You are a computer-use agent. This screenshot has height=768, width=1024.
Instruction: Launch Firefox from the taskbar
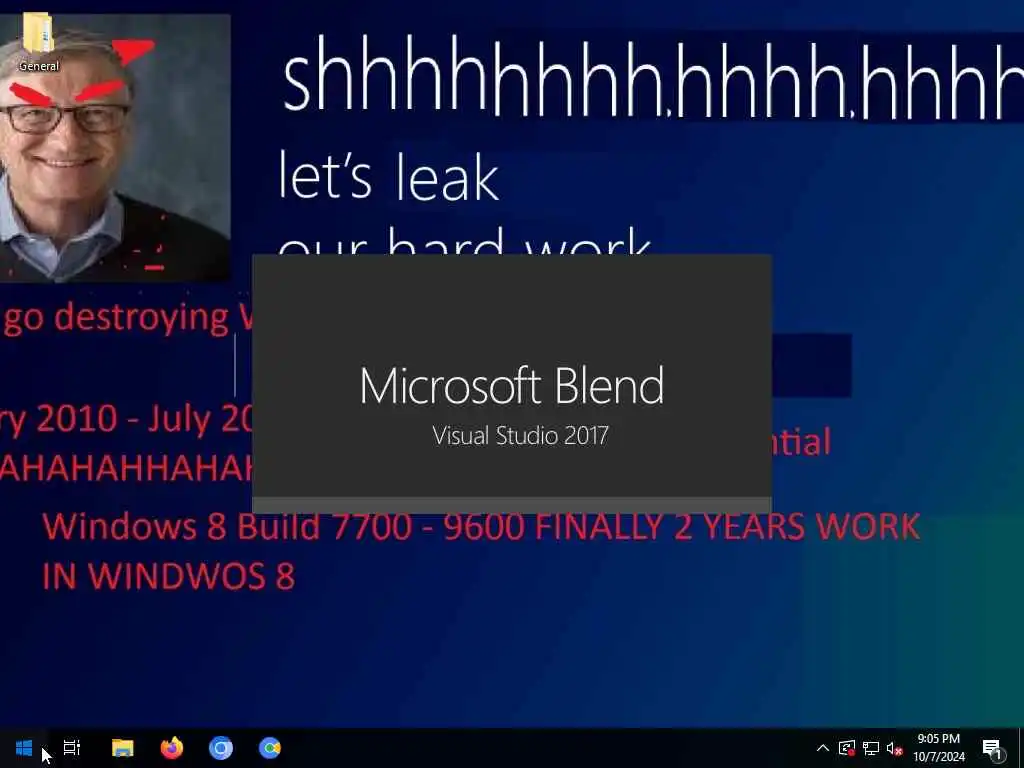[x=172, y=748]
